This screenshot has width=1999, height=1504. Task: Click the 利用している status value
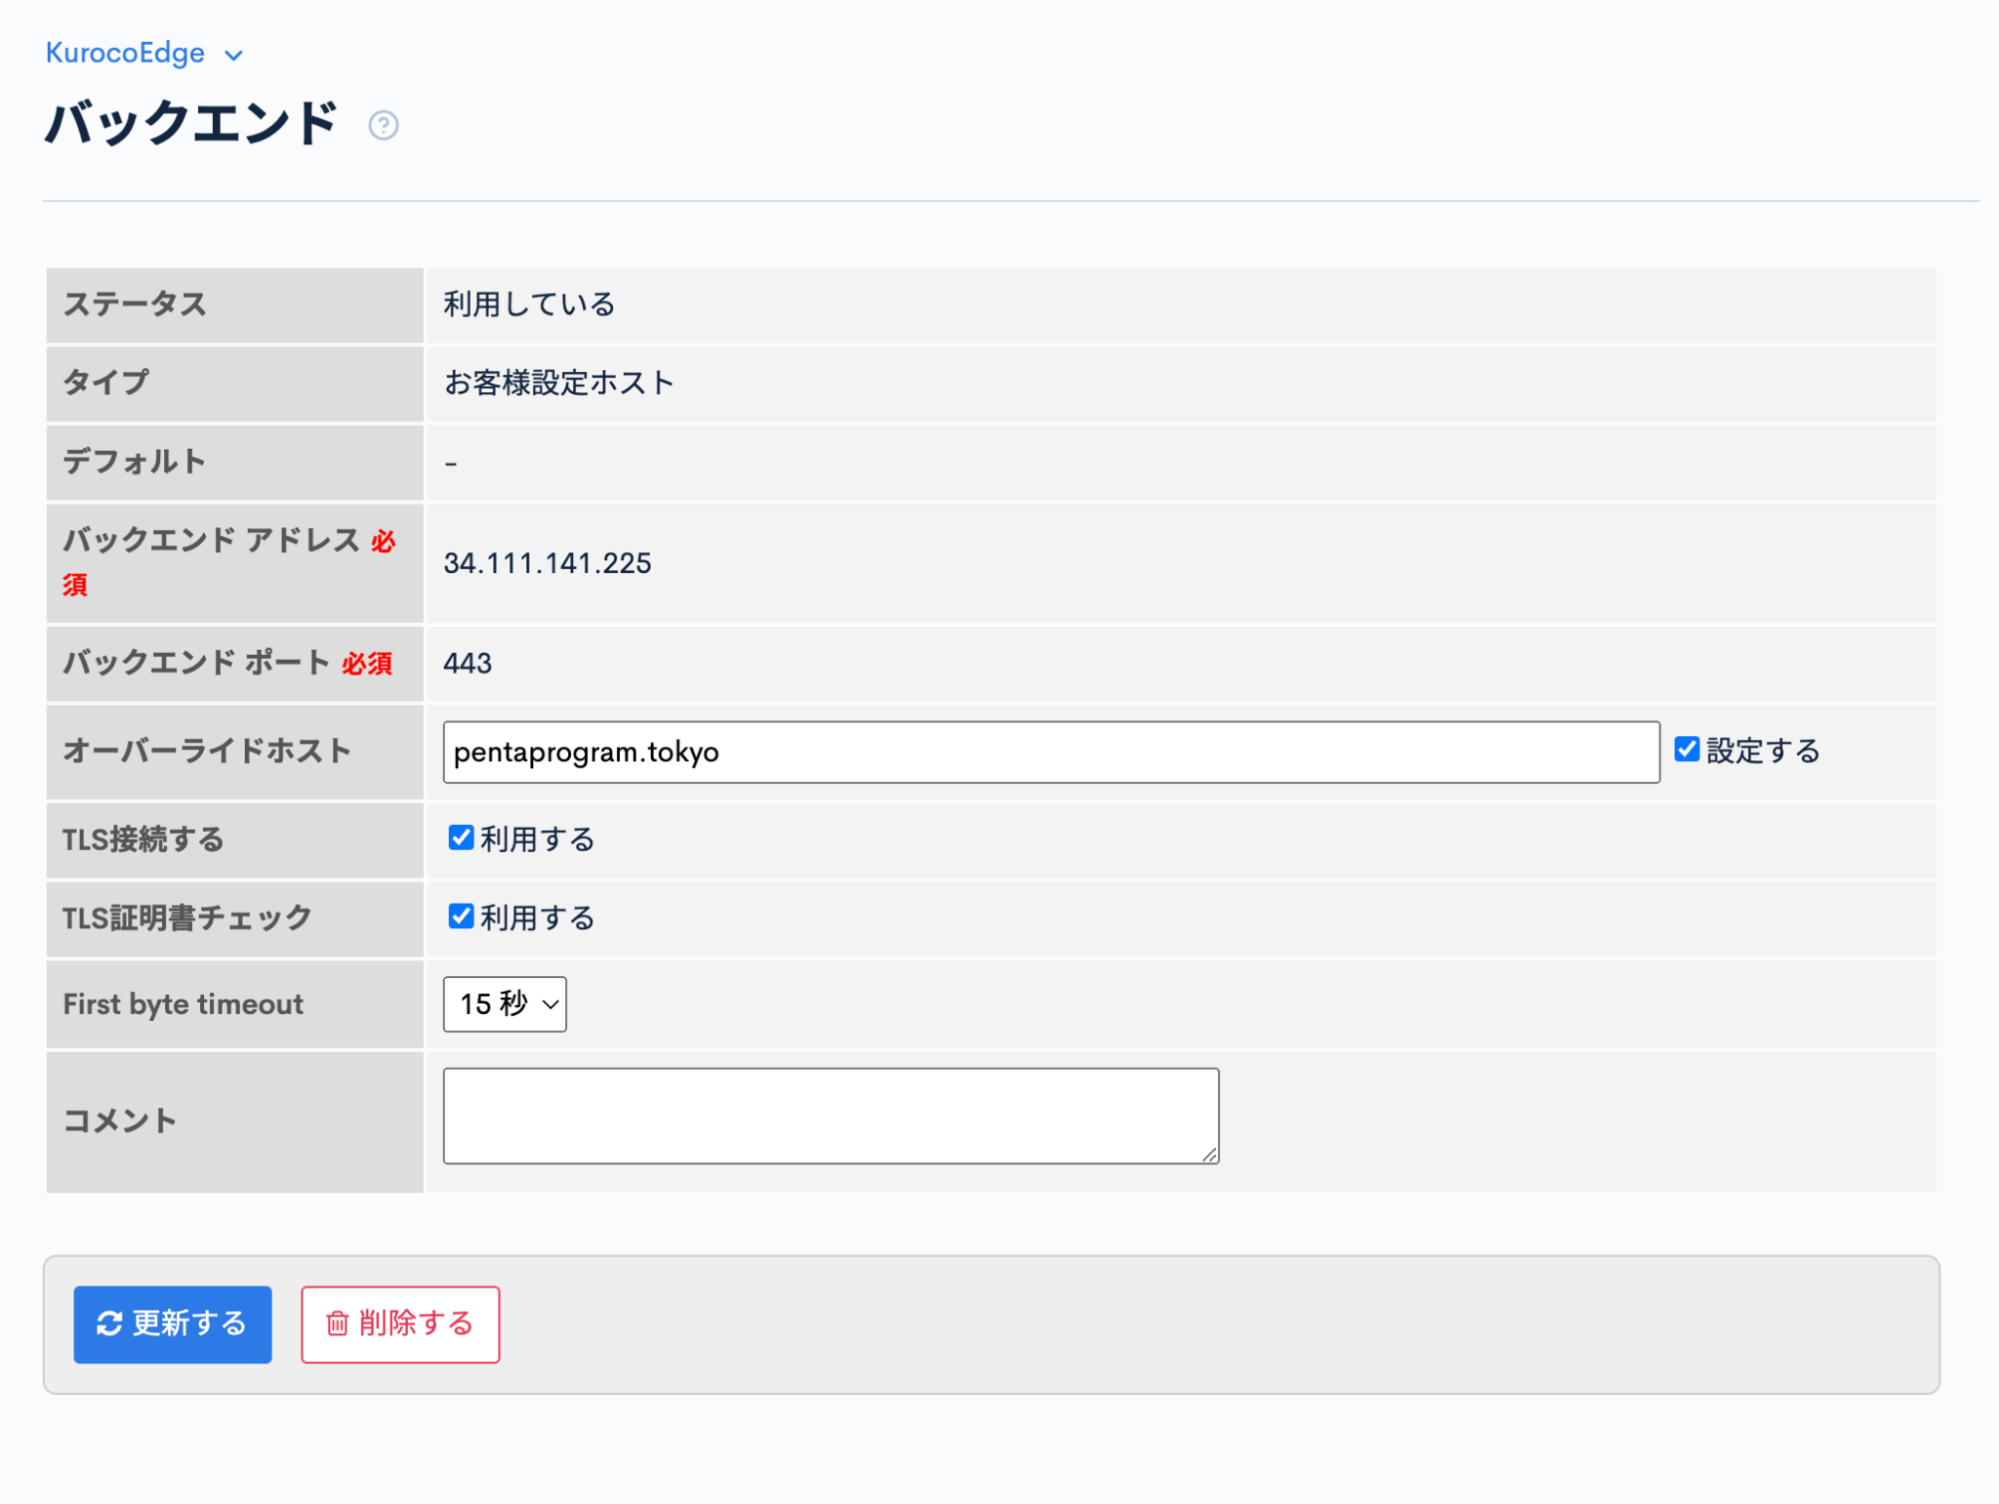[529, 304]
